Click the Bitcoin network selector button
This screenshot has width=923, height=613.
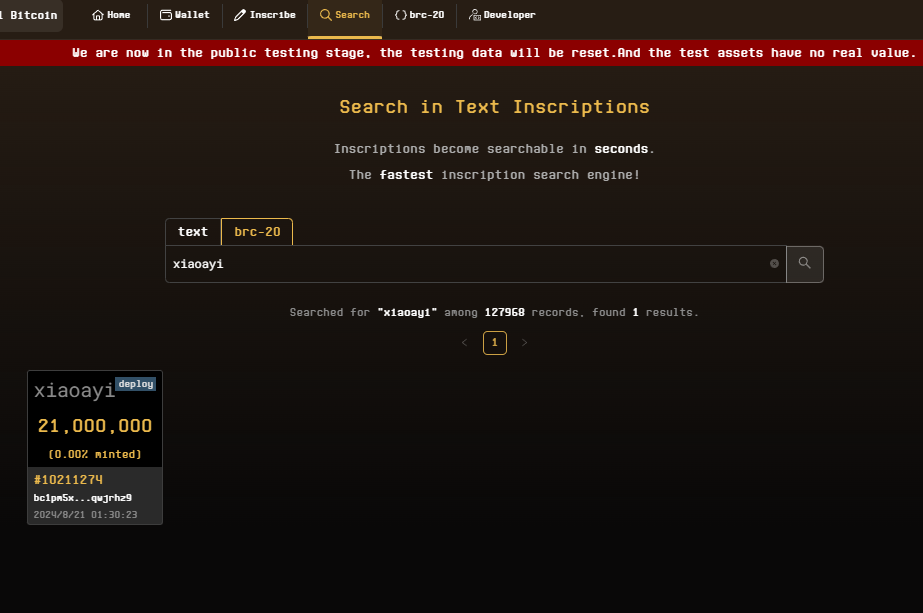29,15
